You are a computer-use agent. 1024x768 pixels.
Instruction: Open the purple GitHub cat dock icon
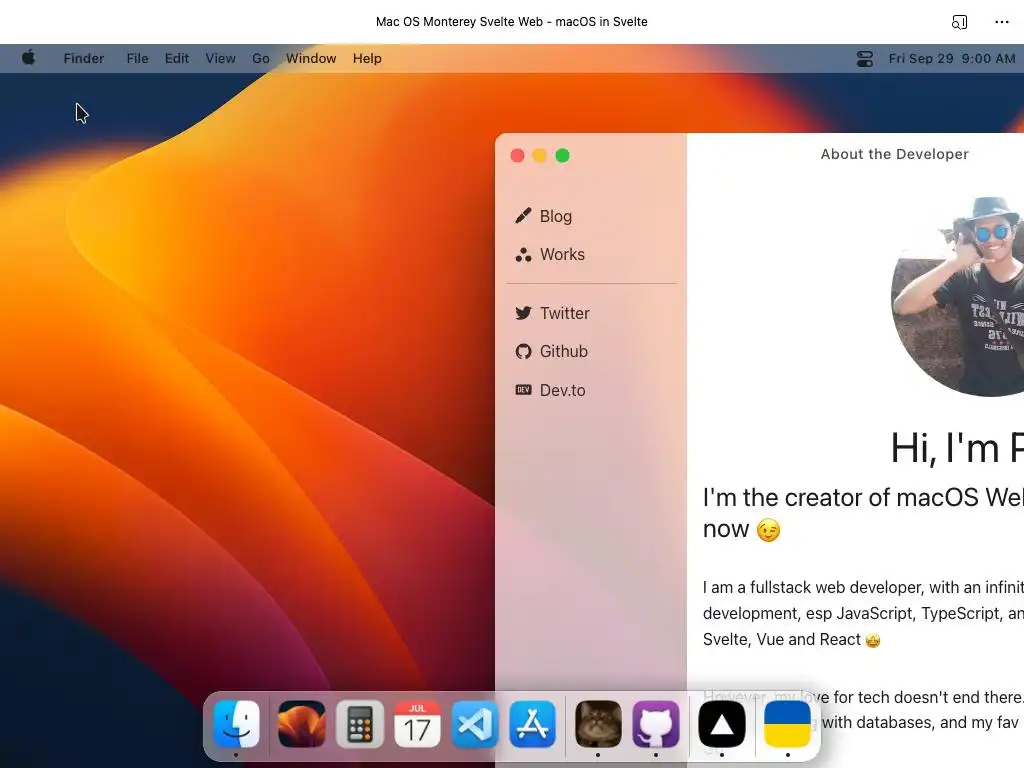[656, 724]
